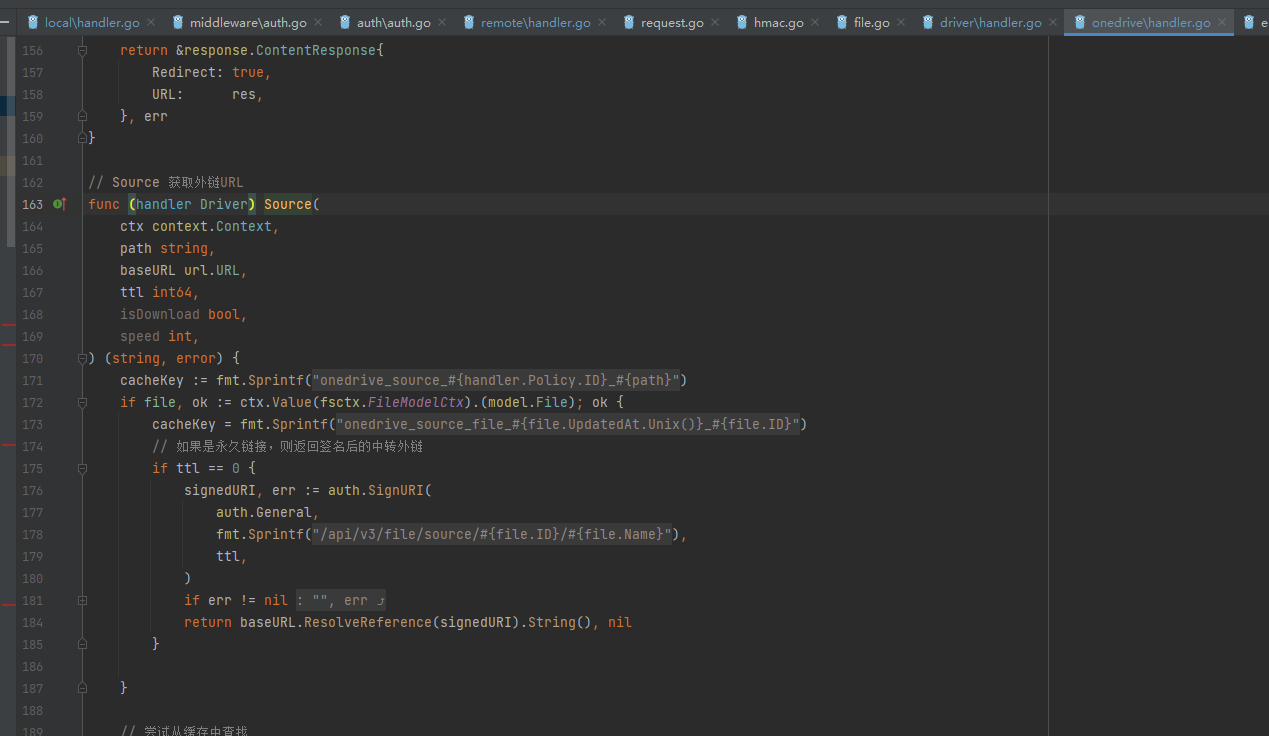Click the implement-interface gutter icon on line 163
Image resolution: width=1269 pixels, height=736 pixels.
click(x=58, y=204)
